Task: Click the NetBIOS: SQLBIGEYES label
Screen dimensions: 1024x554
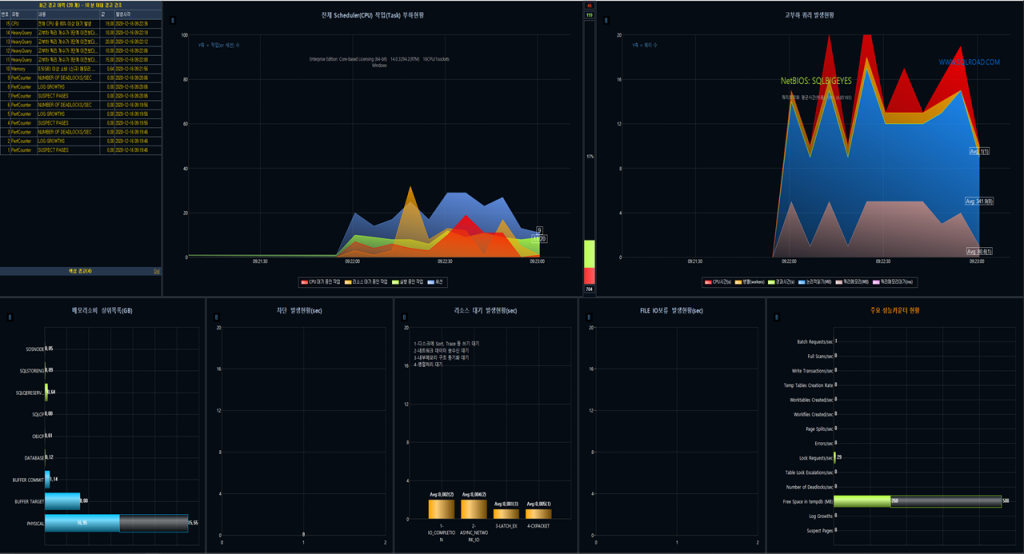Action: (816, 81)
